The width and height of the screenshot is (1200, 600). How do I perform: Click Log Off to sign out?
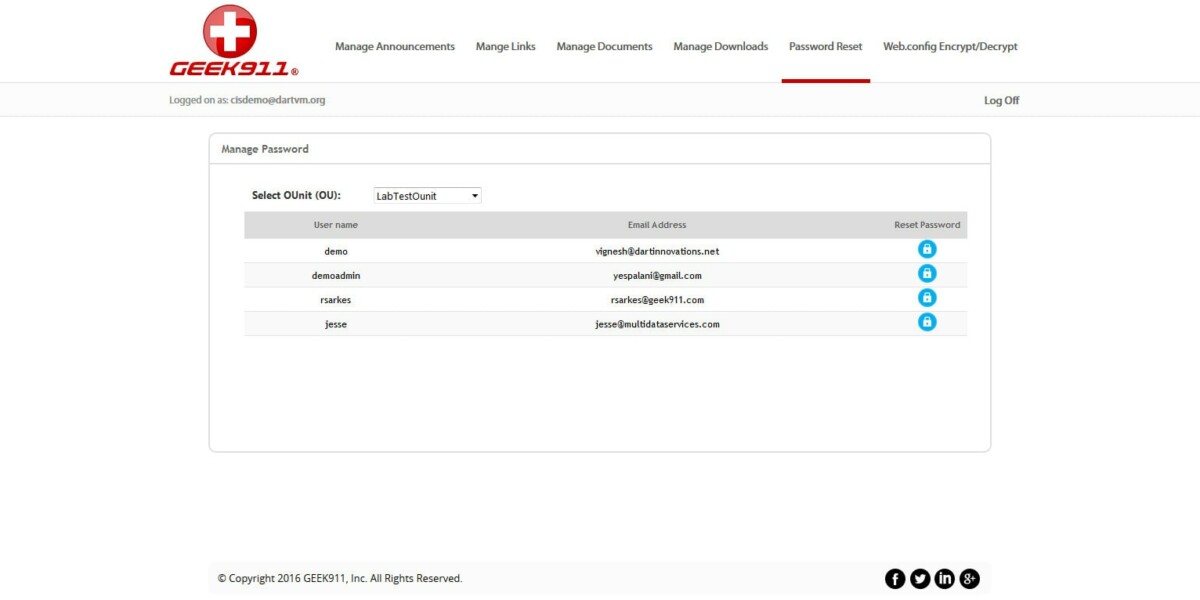coord(1000,99)
